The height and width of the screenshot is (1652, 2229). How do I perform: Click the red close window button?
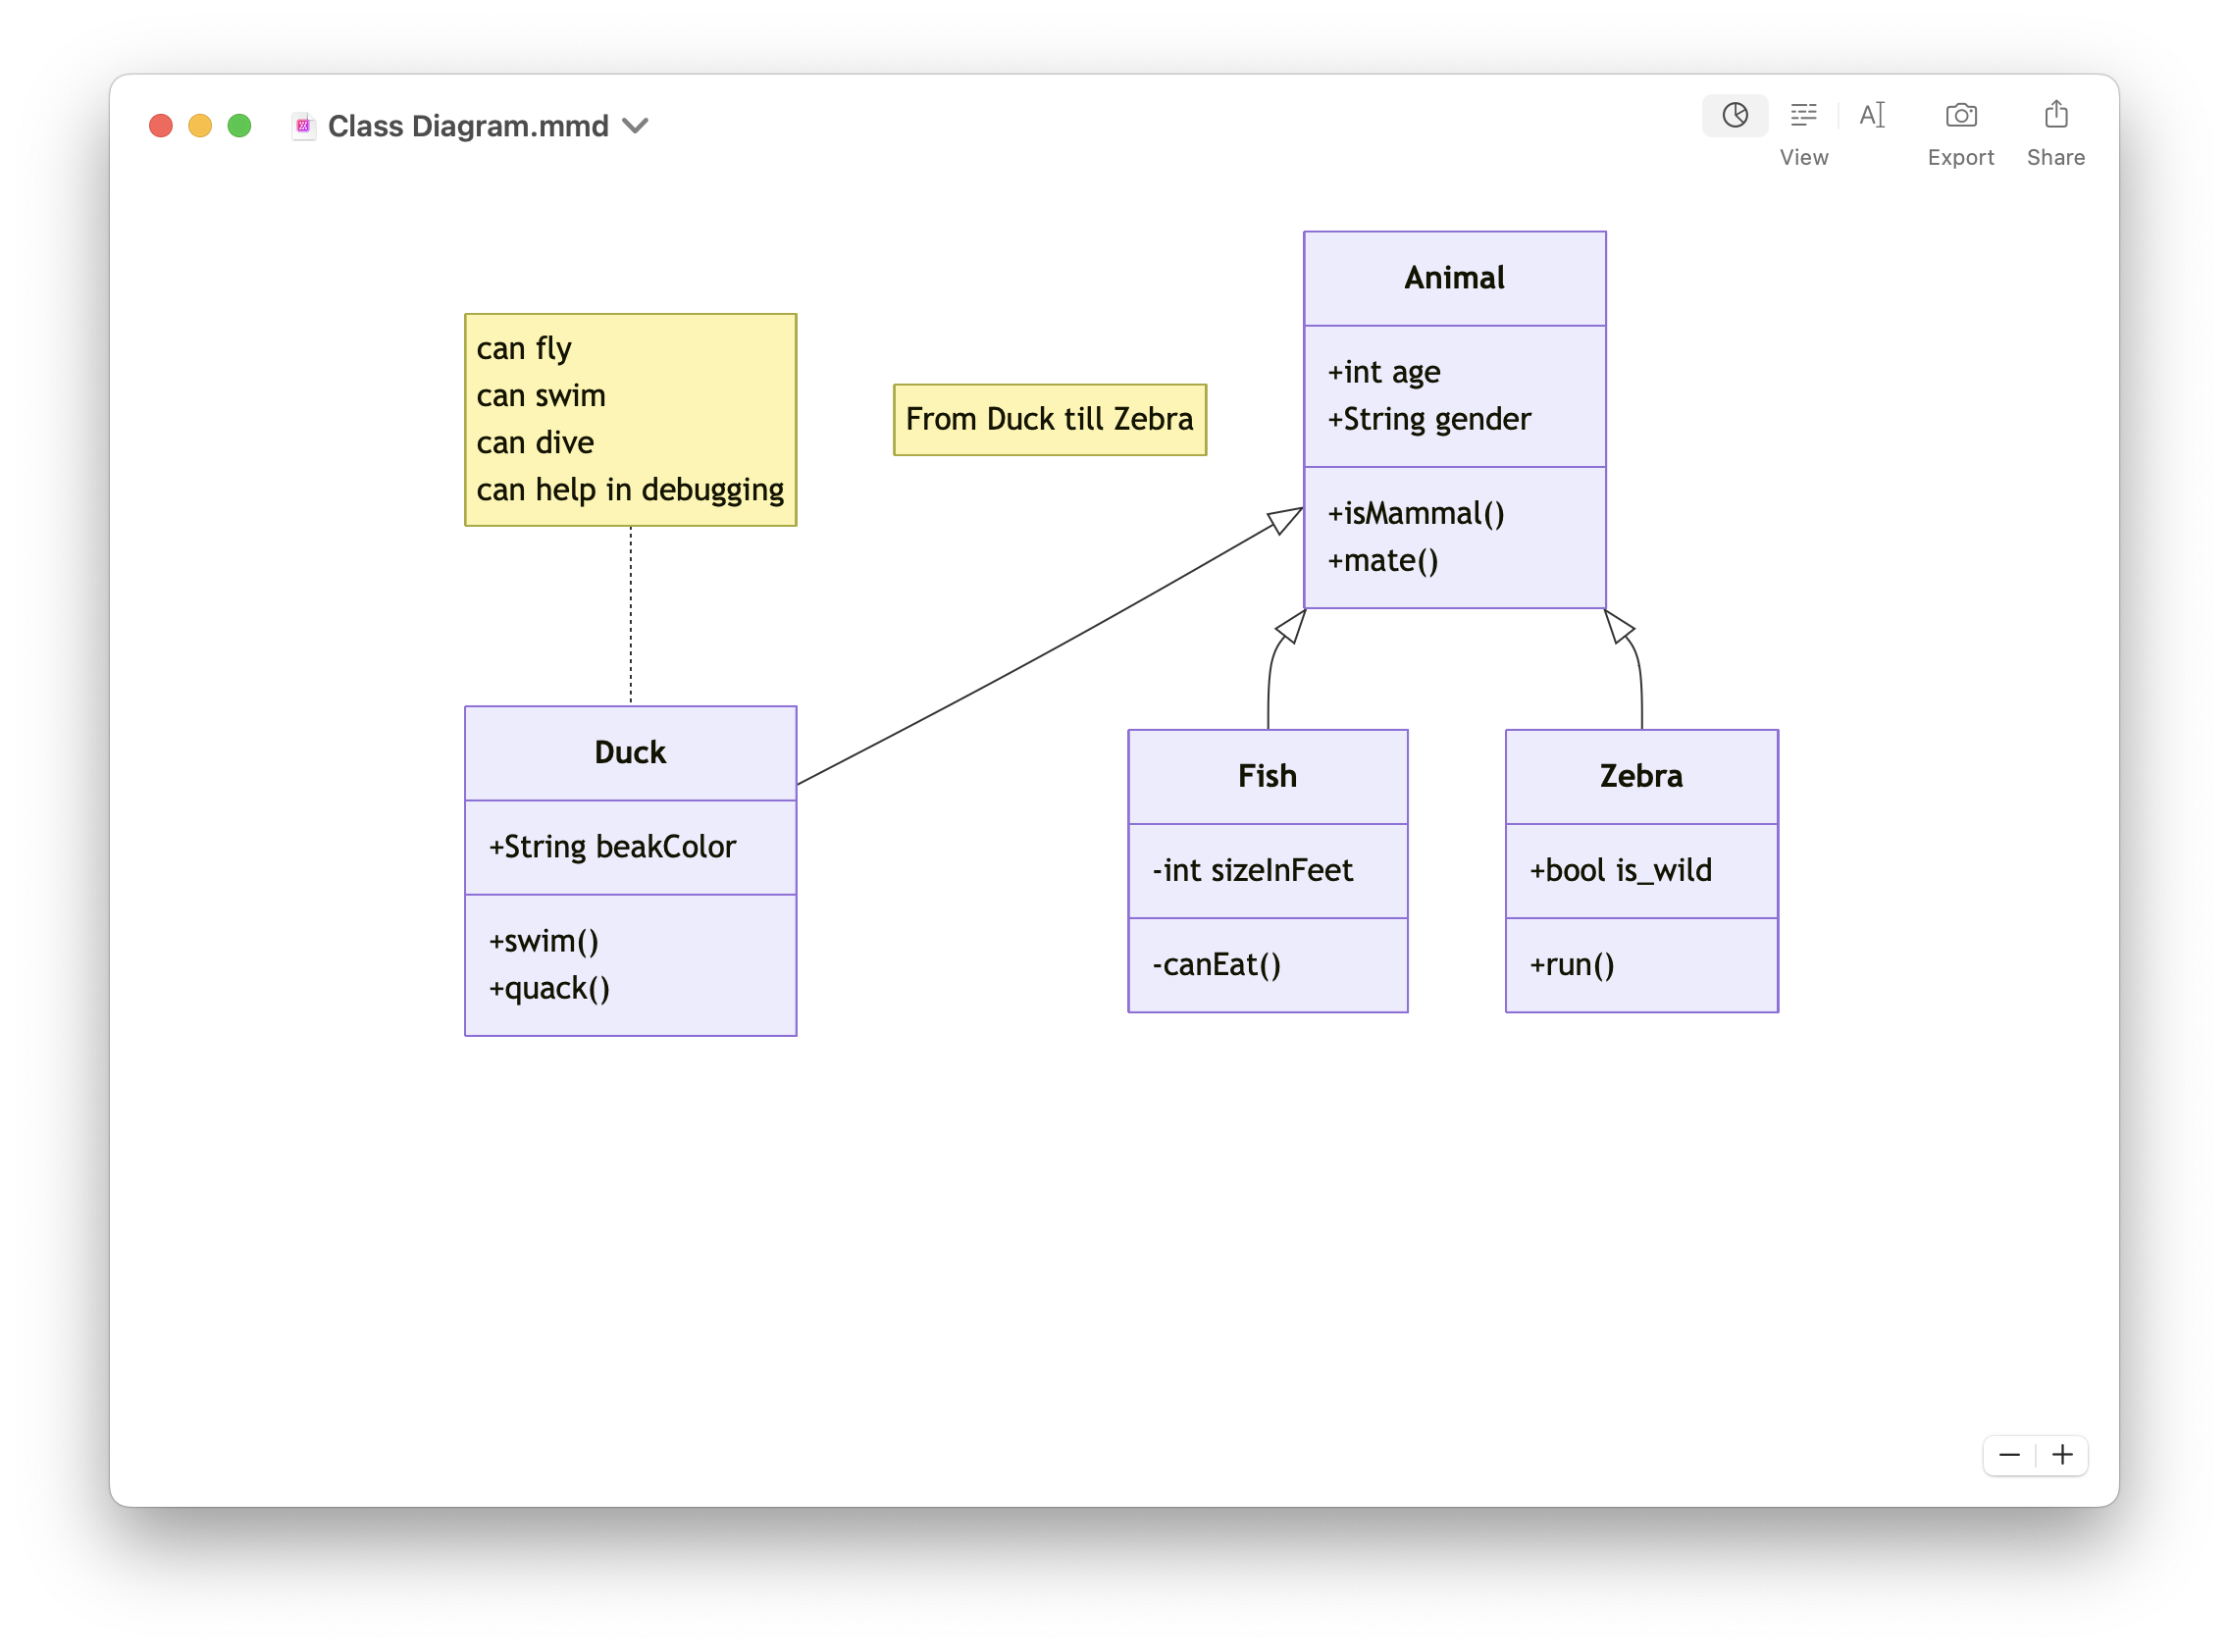161,126
